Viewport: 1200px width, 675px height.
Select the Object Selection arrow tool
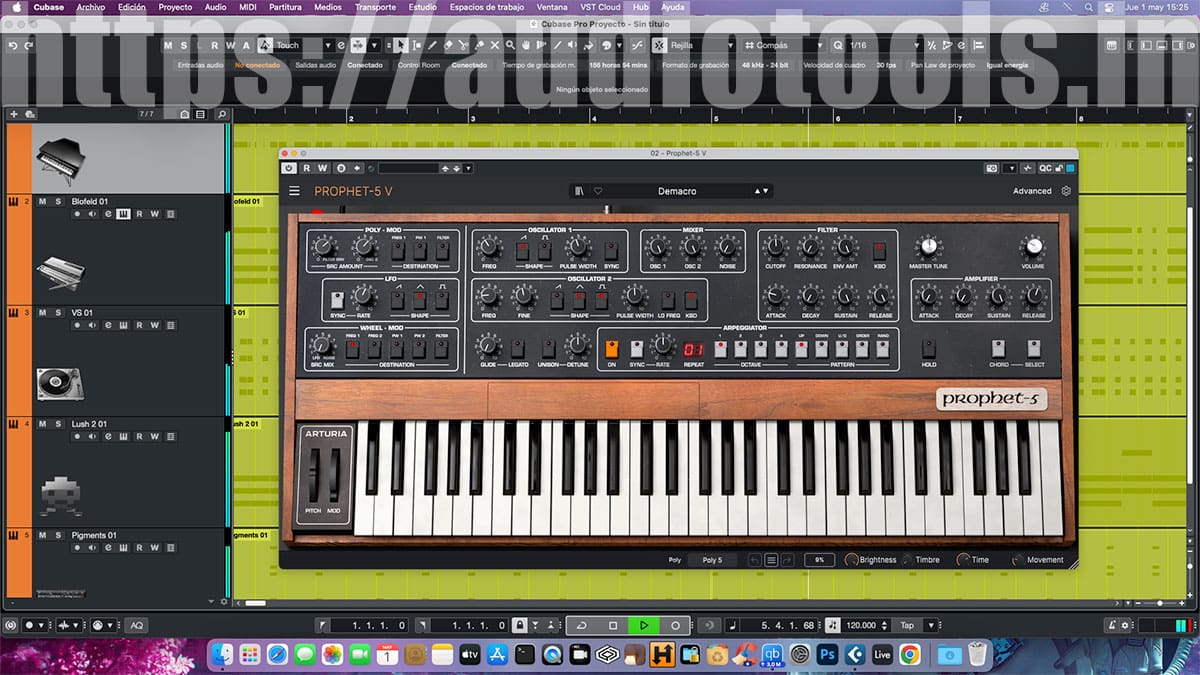(400, 45)
